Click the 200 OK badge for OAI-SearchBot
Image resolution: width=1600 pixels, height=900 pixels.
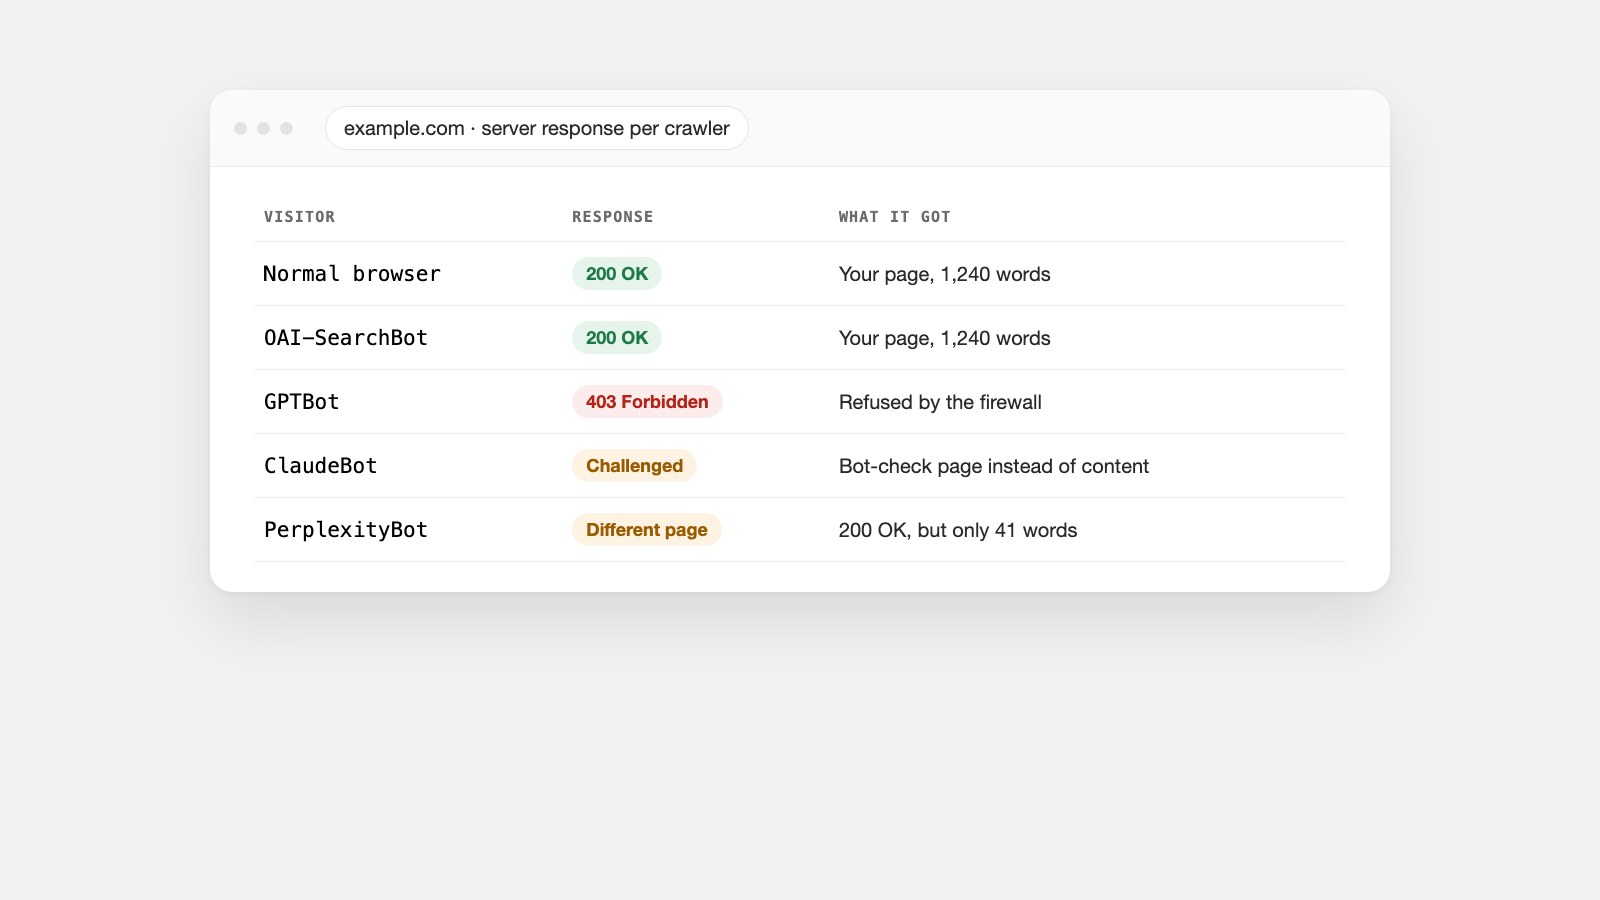coord(617,338)
